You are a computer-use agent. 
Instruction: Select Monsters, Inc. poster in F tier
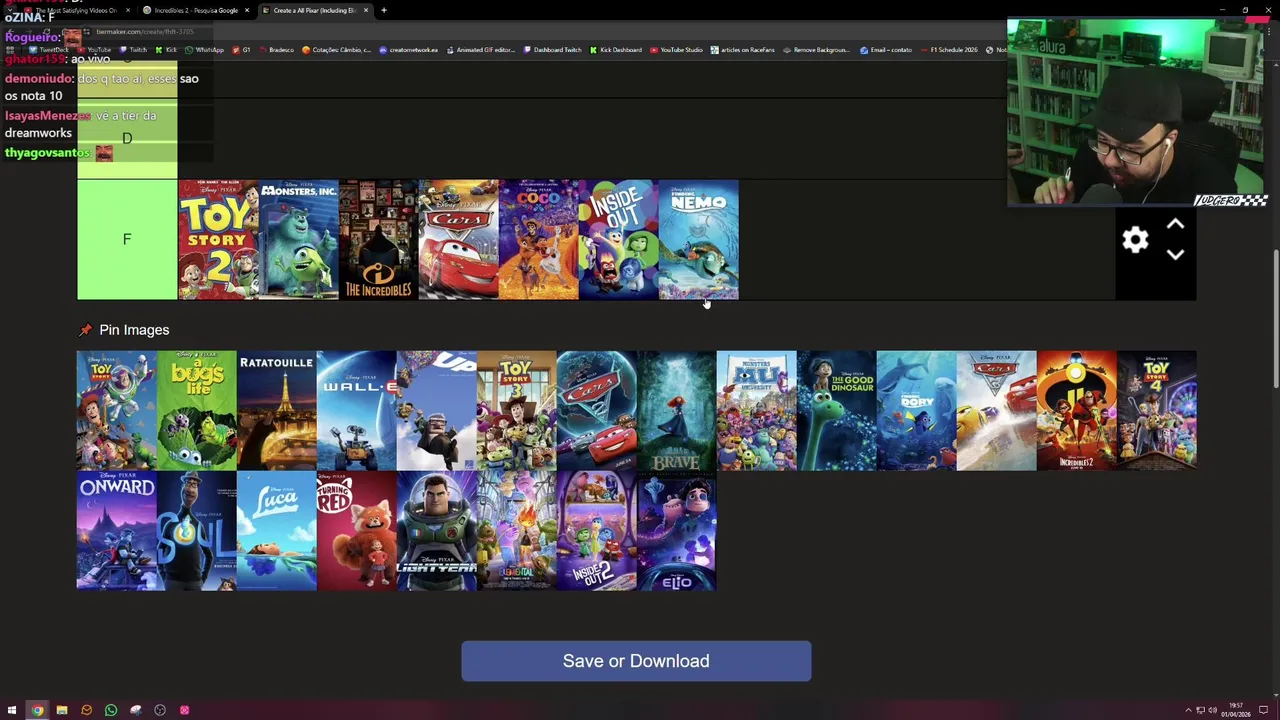coord(298,240)
